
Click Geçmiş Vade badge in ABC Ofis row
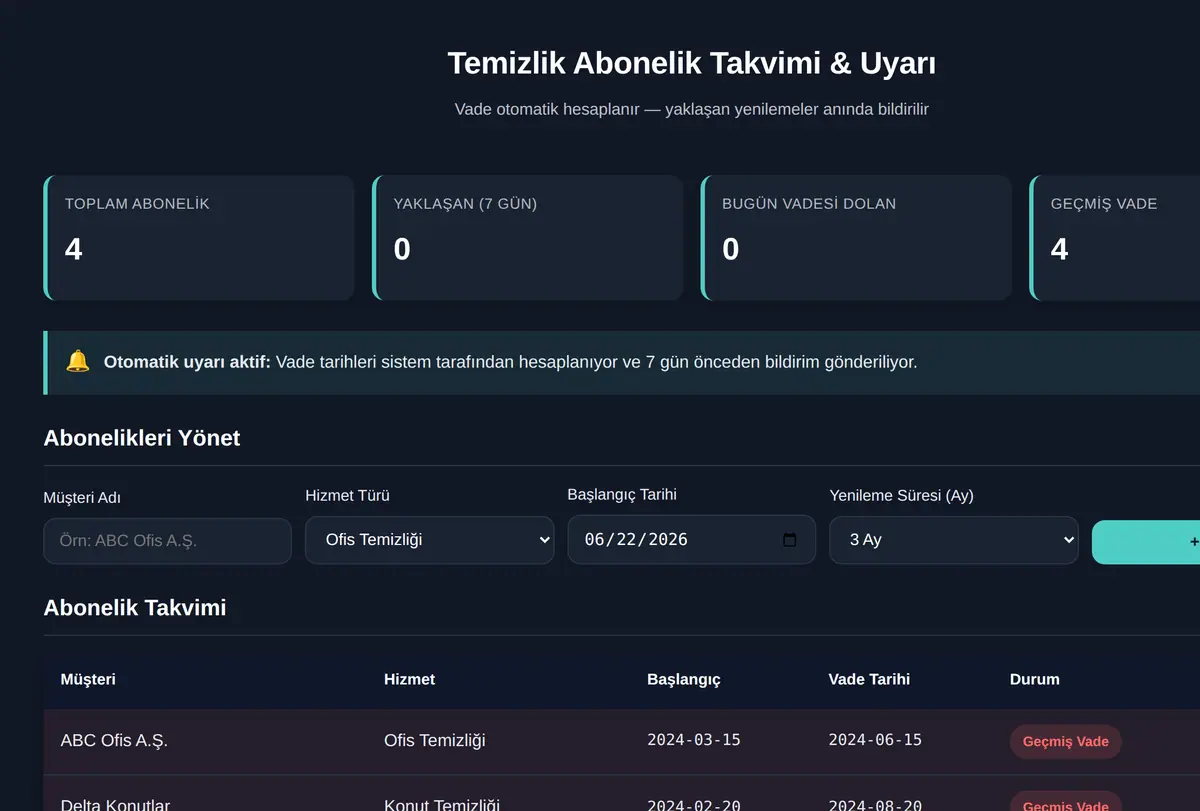pyautogui.click(x=1066, y=742)
